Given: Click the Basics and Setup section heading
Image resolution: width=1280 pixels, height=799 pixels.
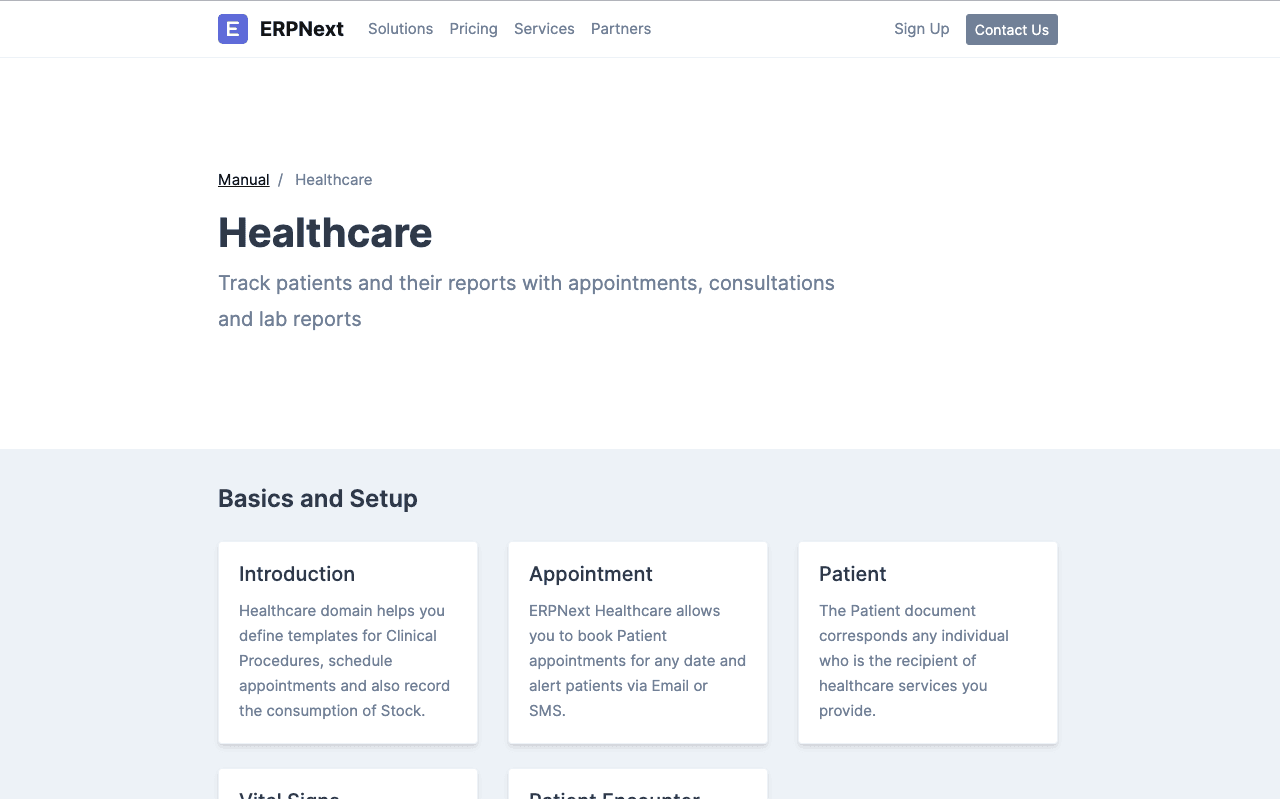Looking at the screenshot, I should point(318,498).
